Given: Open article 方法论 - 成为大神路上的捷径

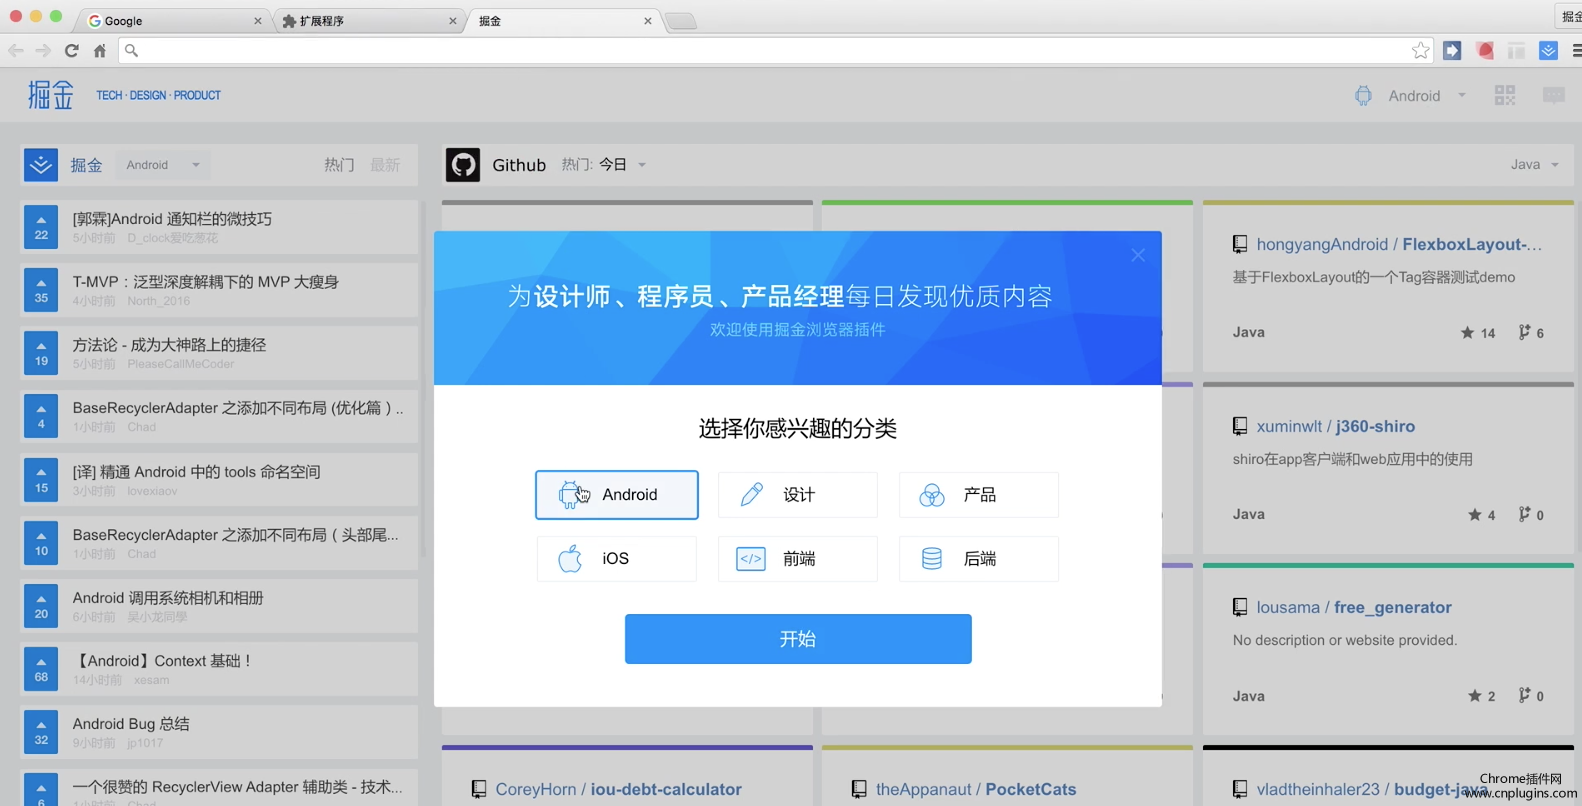Looking at the screenshot, I should (169, 345).
